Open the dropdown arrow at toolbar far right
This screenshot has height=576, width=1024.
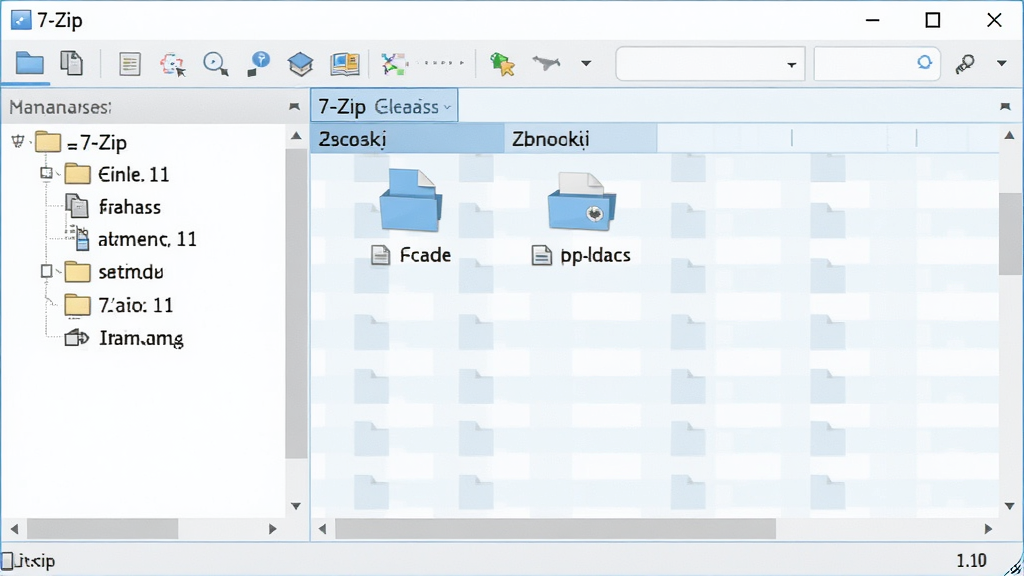(x=1002, y=63)
